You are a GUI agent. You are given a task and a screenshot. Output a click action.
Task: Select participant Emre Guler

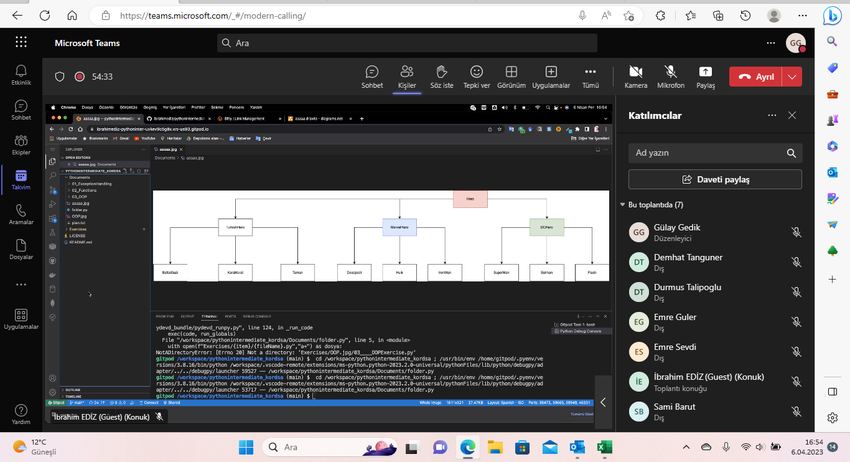pos(715,322)
